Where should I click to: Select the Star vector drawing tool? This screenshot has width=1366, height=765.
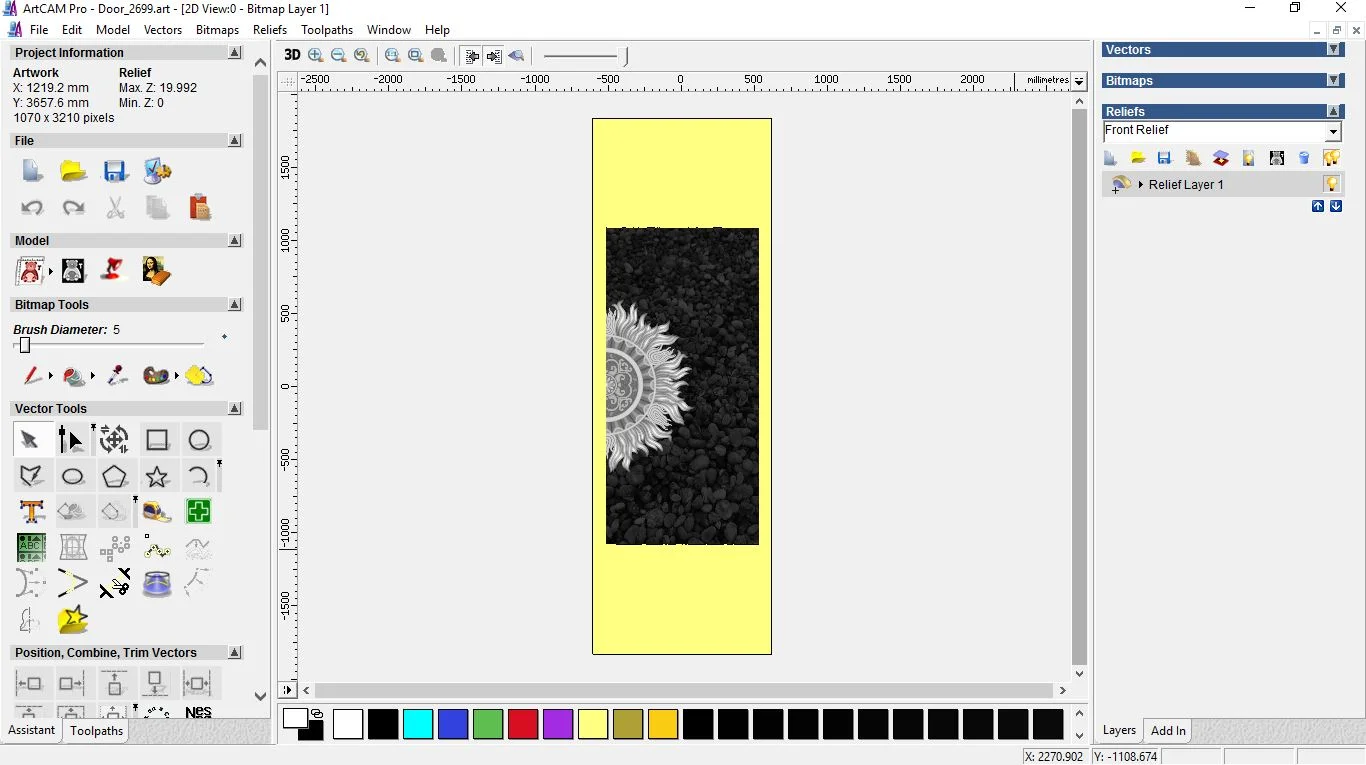pos(157,476)
